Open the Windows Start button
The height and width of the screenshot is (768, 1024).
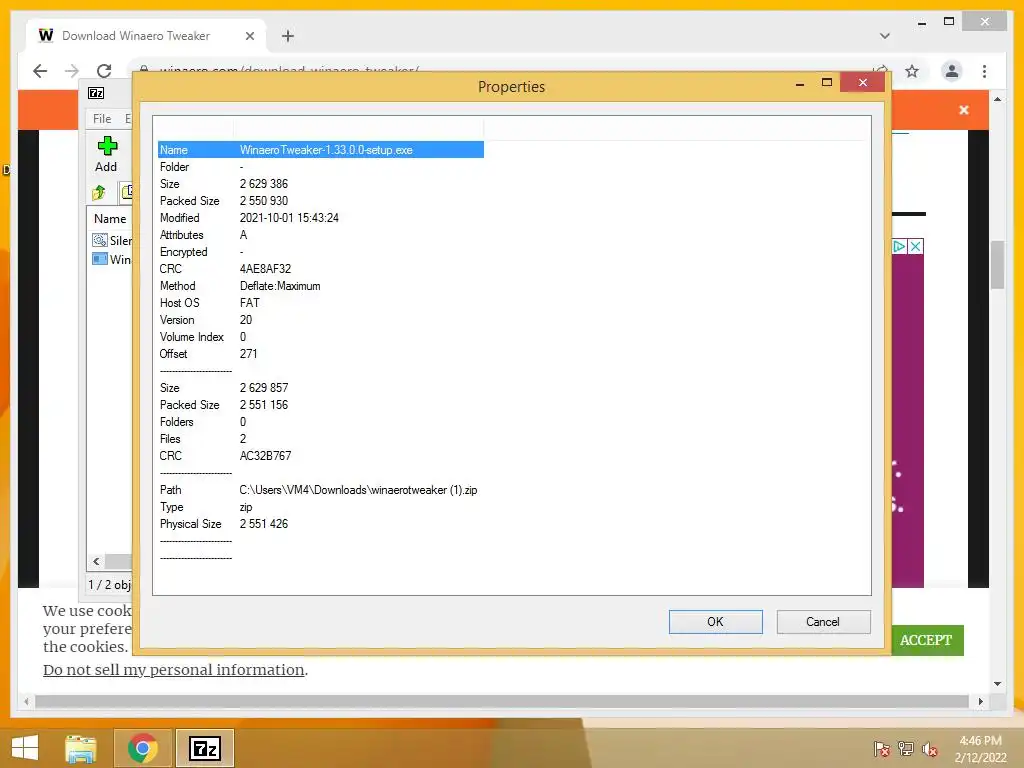25,748
